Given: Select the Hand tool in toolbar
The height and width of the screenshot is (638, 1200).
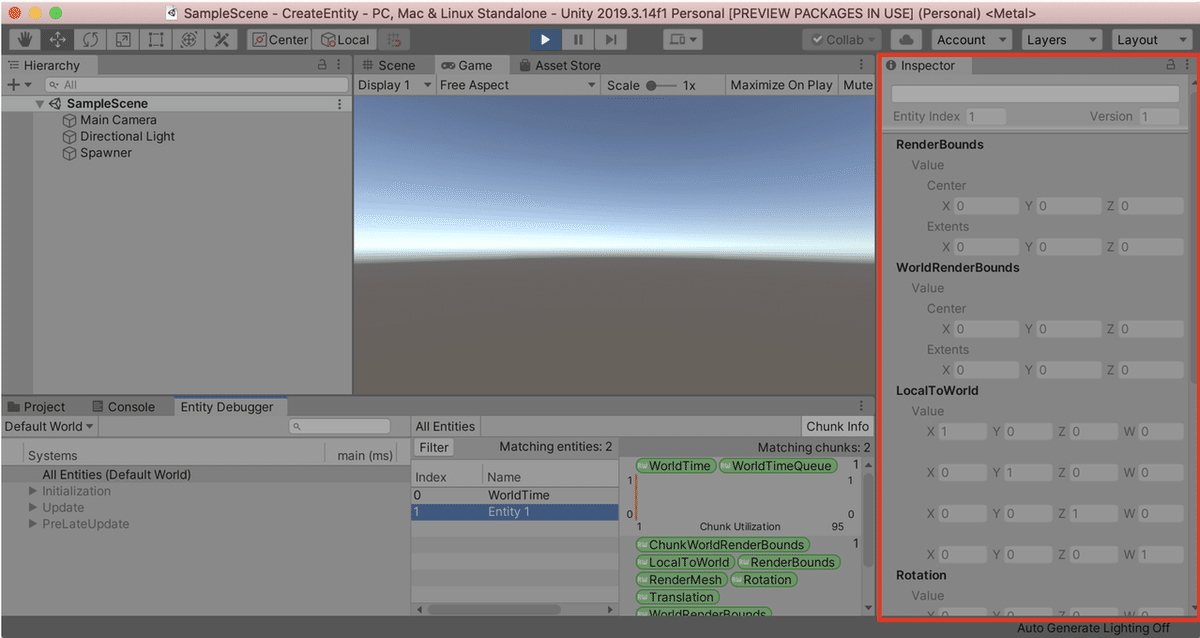Looking at the screenshot, I should pyautogui.click(x=24, y=40).
